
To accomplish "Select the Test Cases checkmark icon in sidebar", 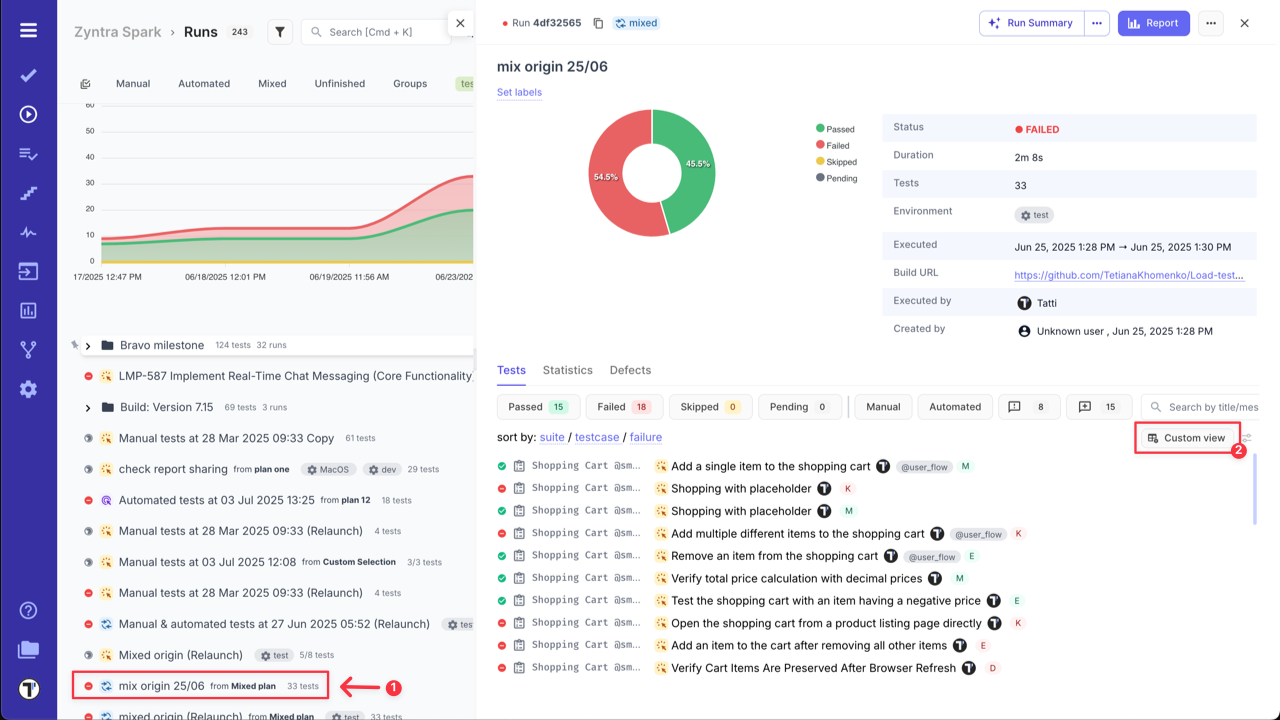I will pyautogui.click(x=28, y=74).
